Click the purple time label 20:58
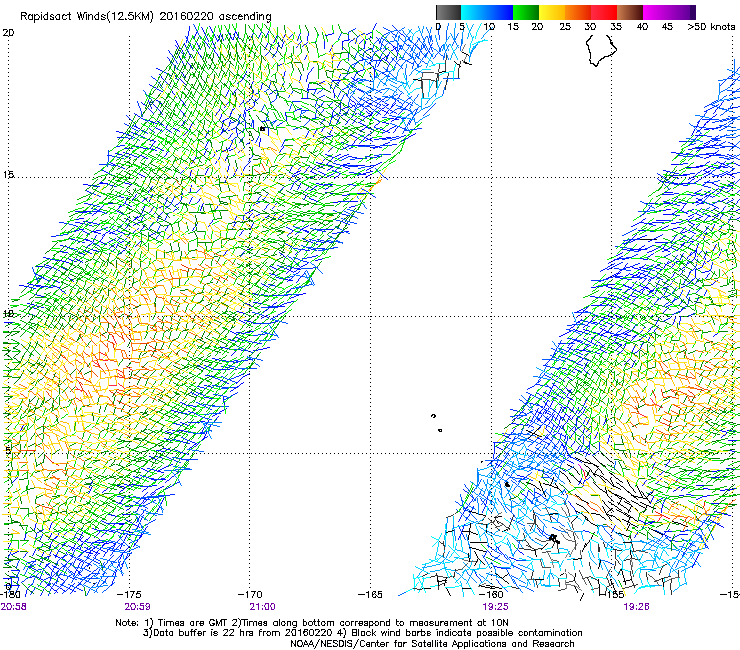 [14, 607]
